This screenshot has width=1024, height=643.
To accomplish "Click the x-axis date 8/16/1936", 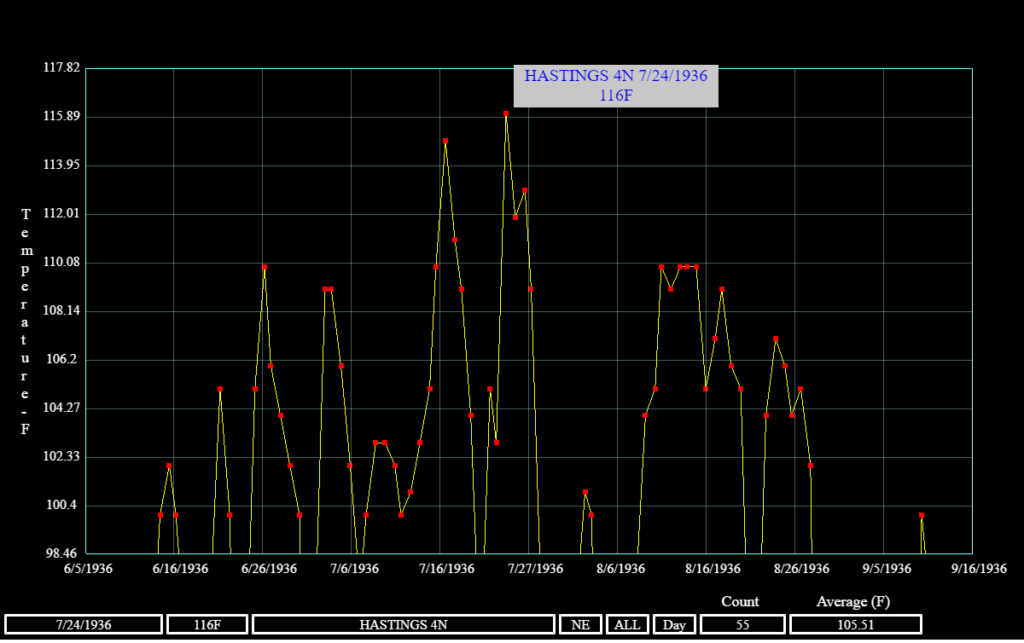I will pos(713,569).
